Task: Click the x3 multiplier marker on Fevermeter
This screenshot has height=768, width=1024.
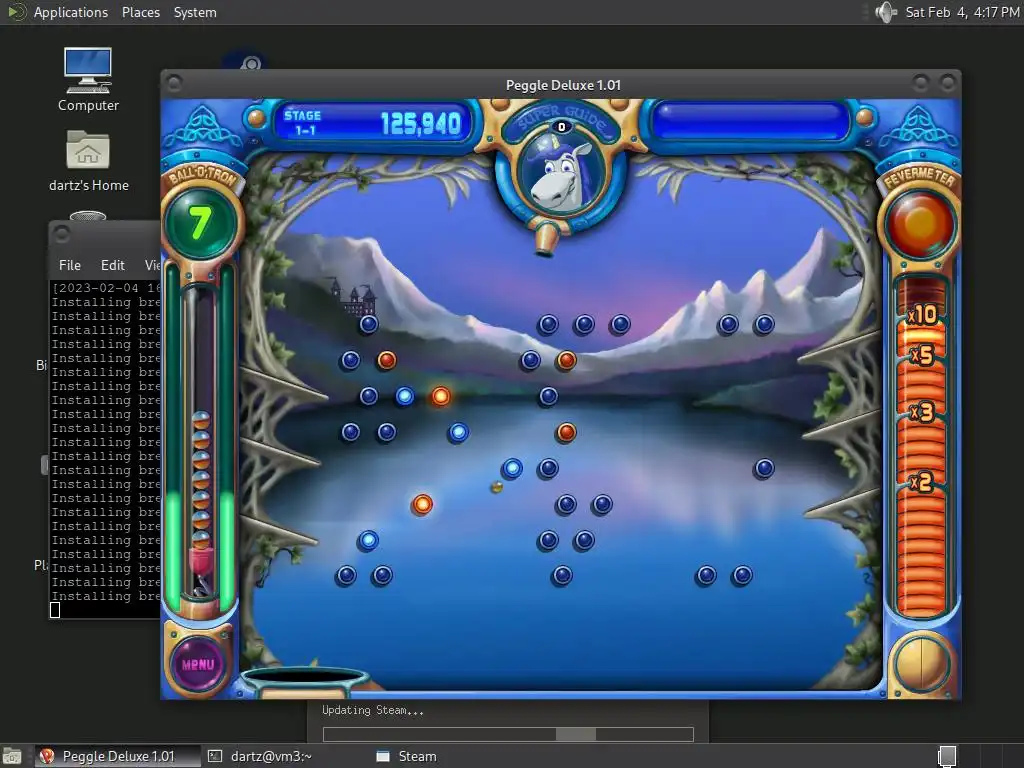Action: [x=921, y=412]
